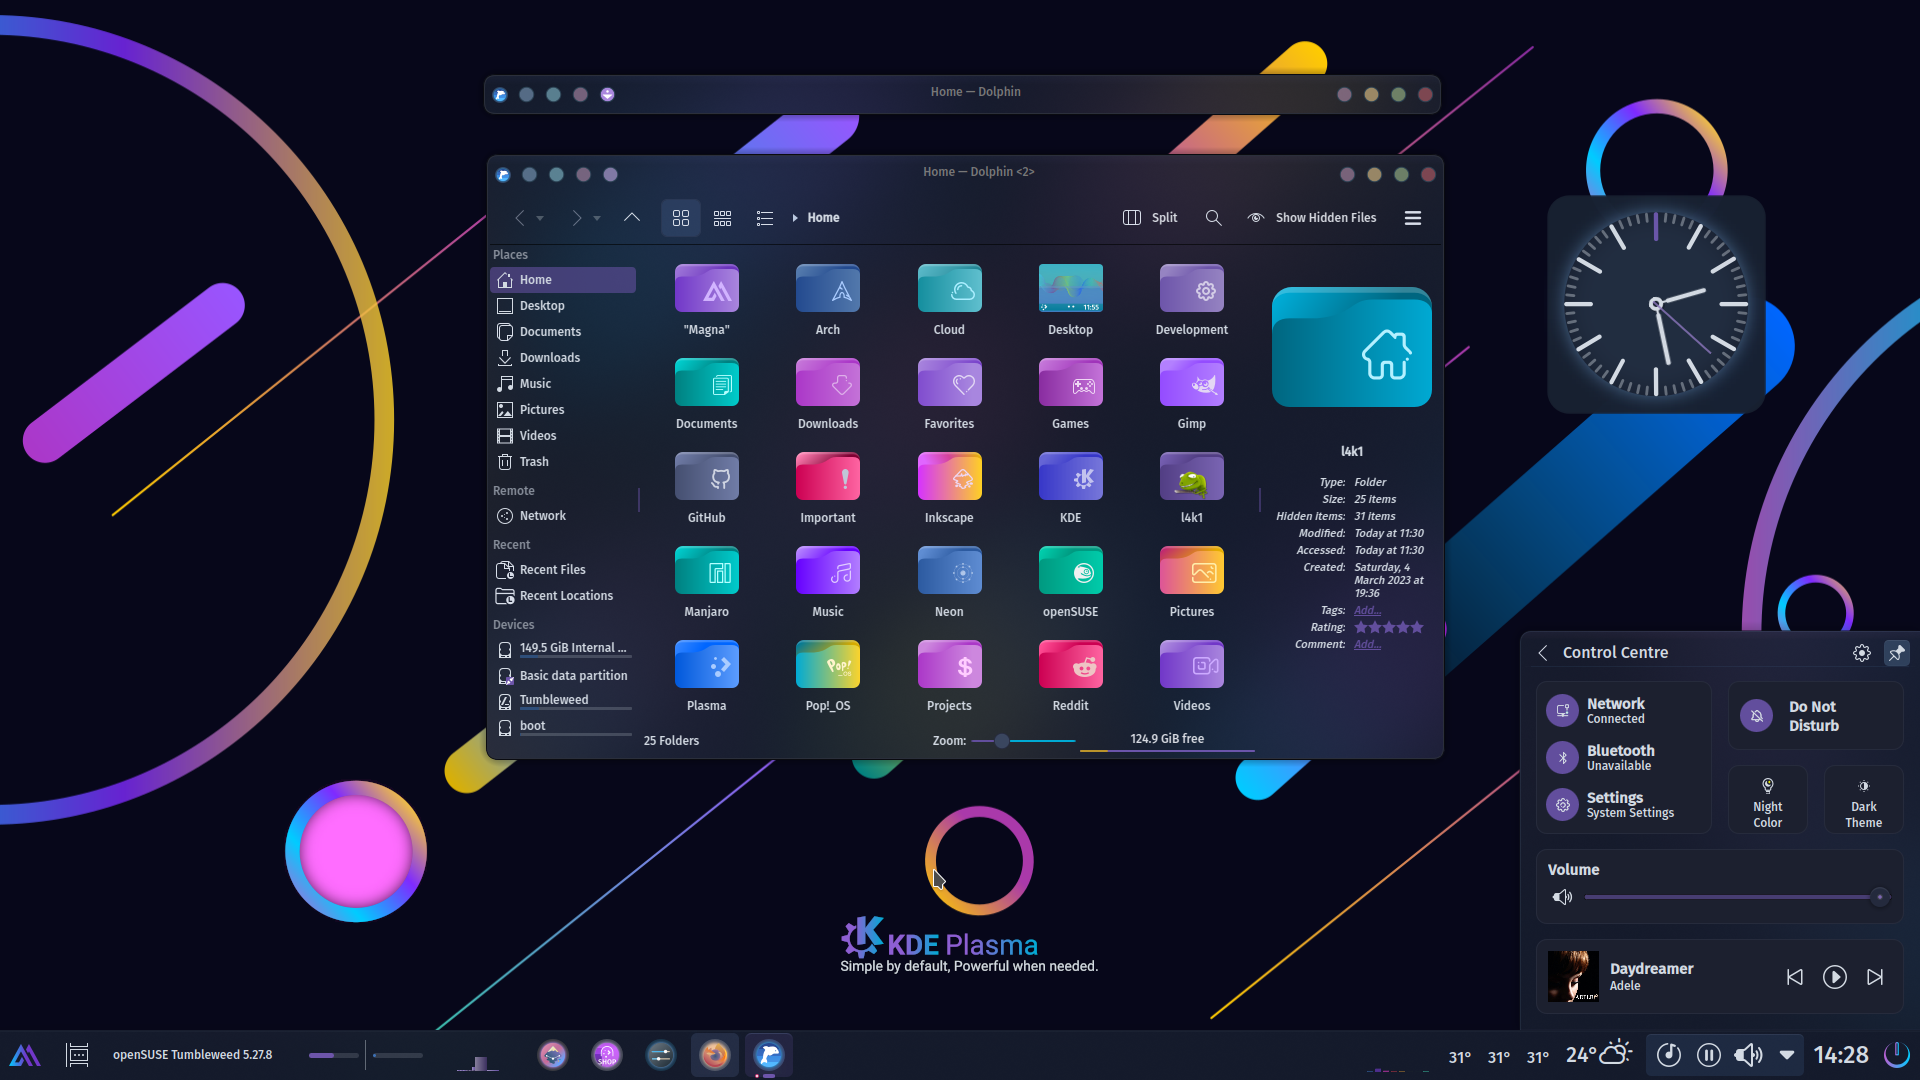
Task: Switch to Compact view mode
Action: point(722,218)
